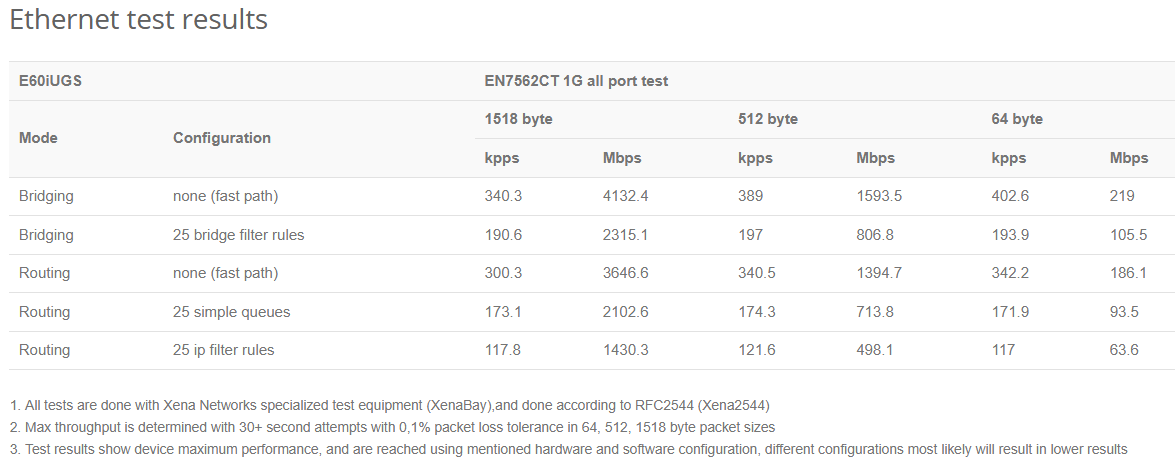1175x473 pixels.
Task: Select the 340.3 kpps value
Action: [x=504, y=196]
